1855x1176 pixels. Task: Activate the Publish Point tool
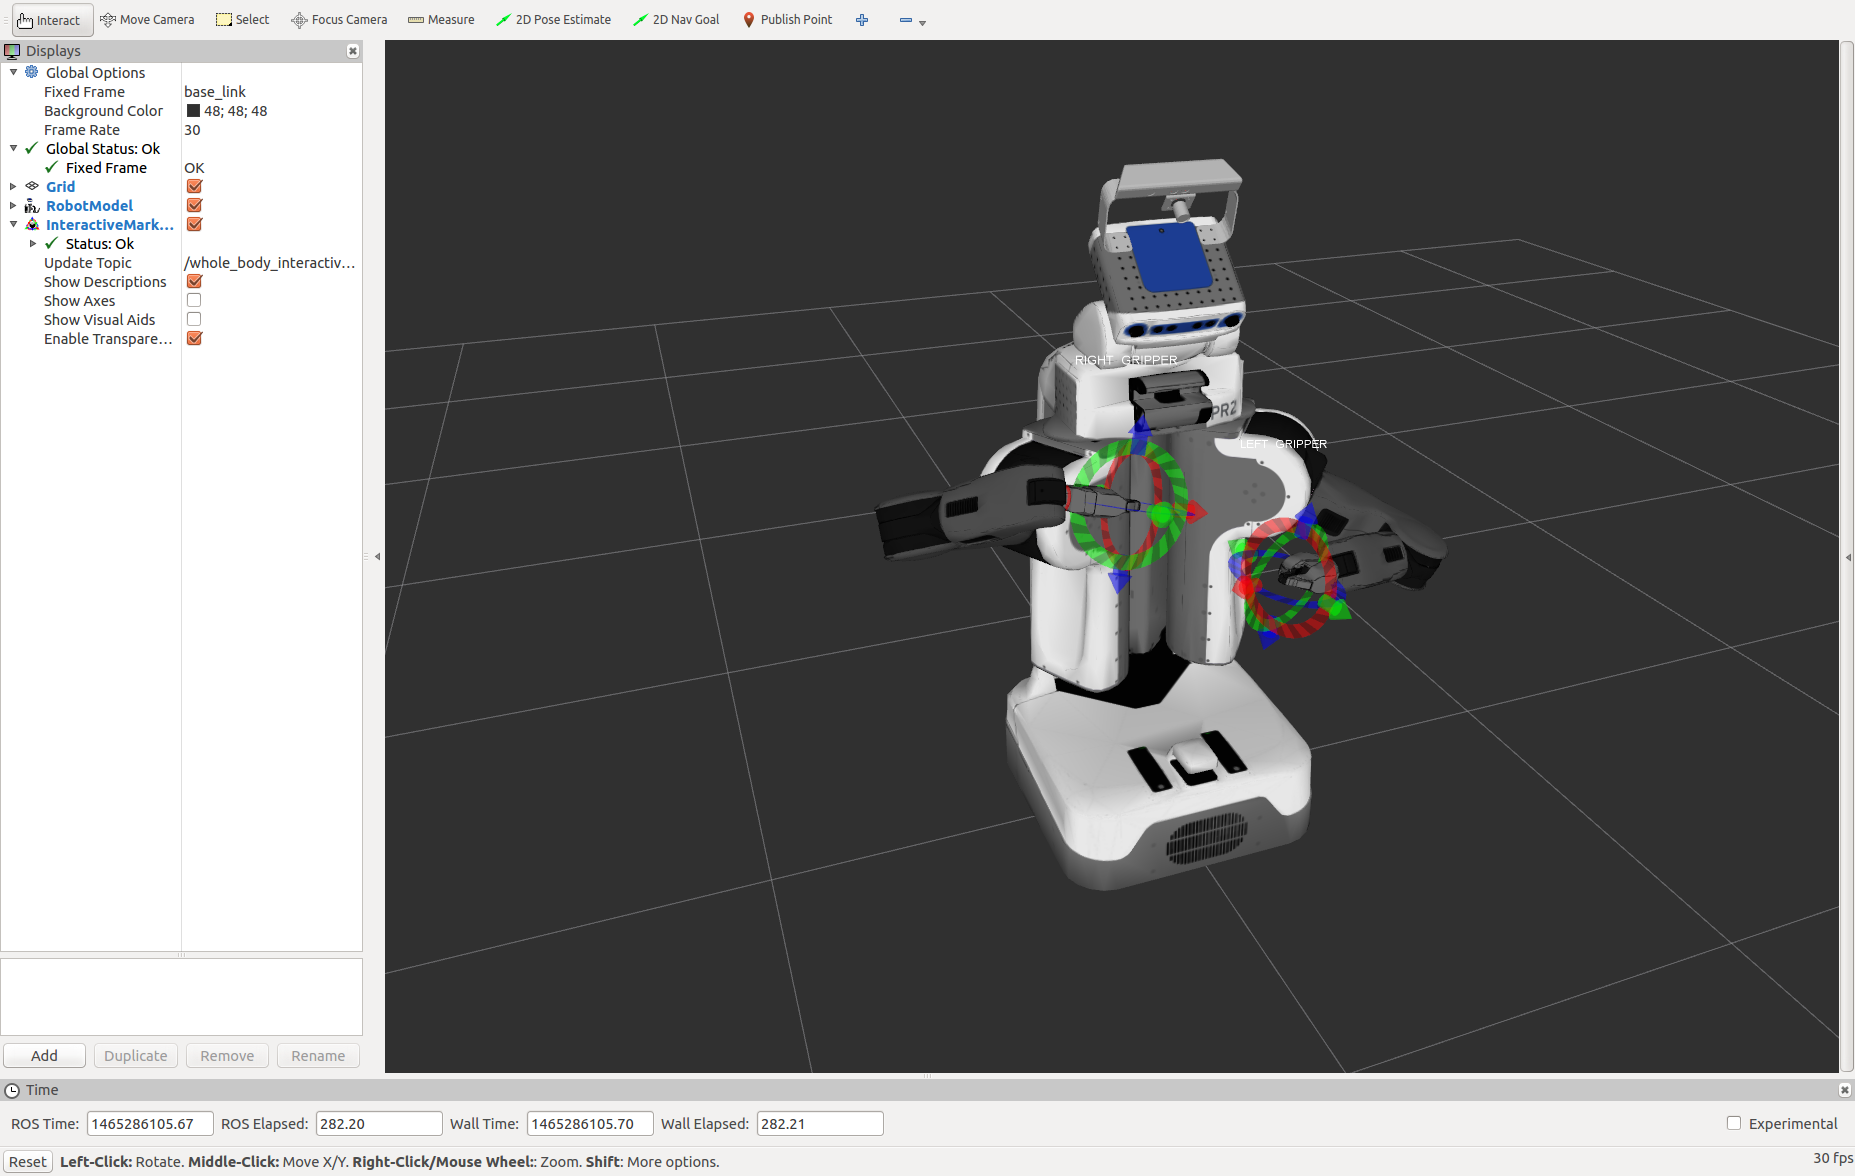(x=788, y=20)
